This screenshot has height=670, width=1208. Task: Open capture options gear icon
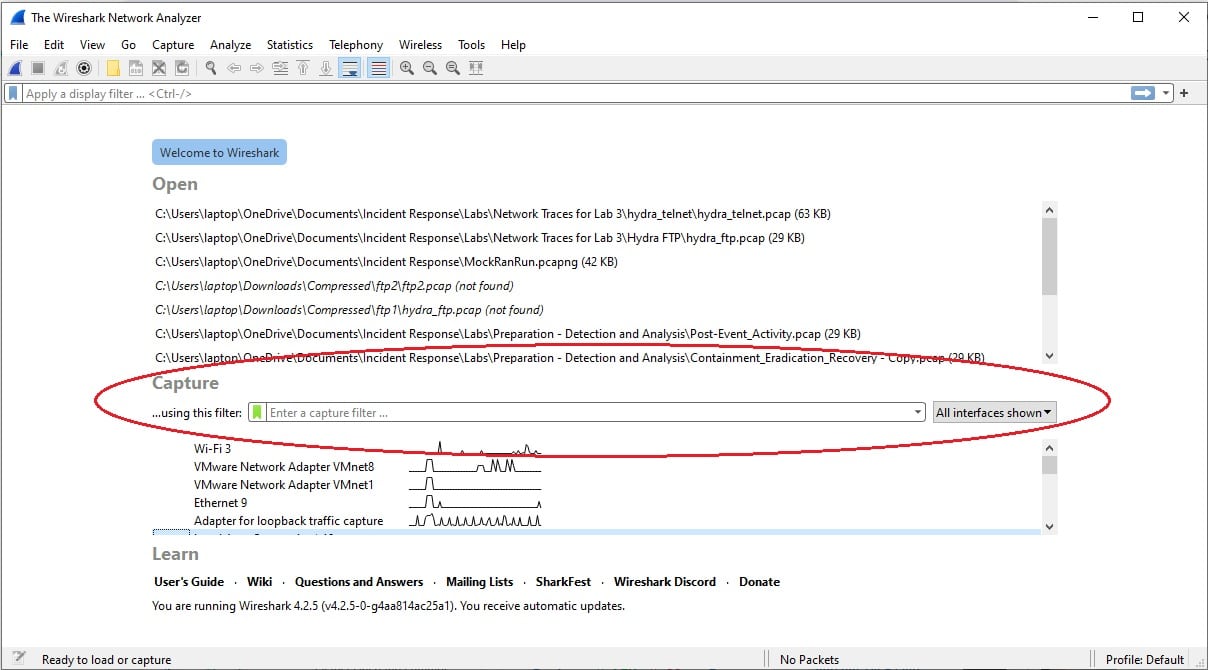click(x=84, y=68)
